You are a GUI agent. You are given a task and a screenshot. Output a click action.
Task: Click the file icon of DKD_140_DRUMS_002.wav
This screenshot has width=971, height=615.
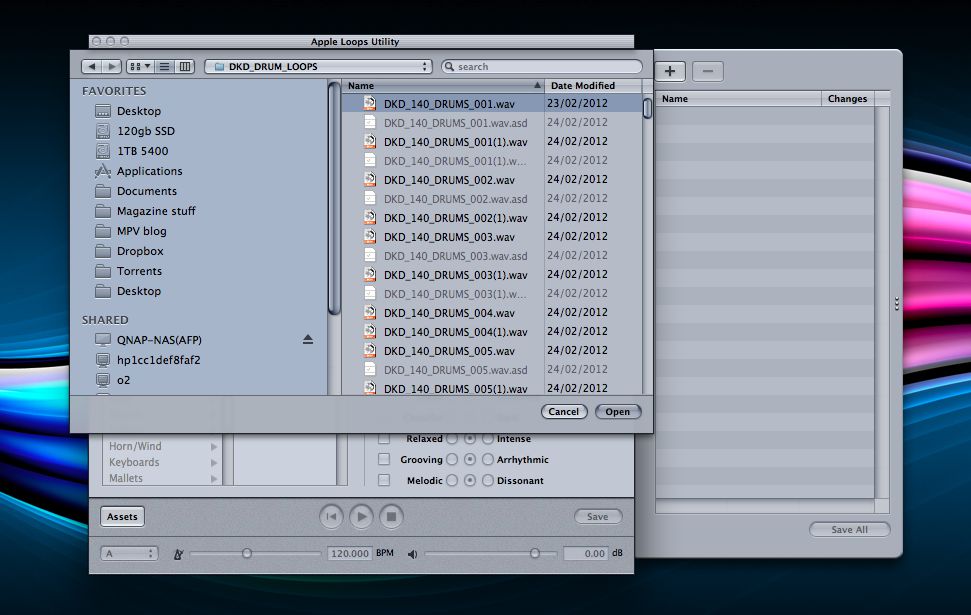[x=370, y=179]
